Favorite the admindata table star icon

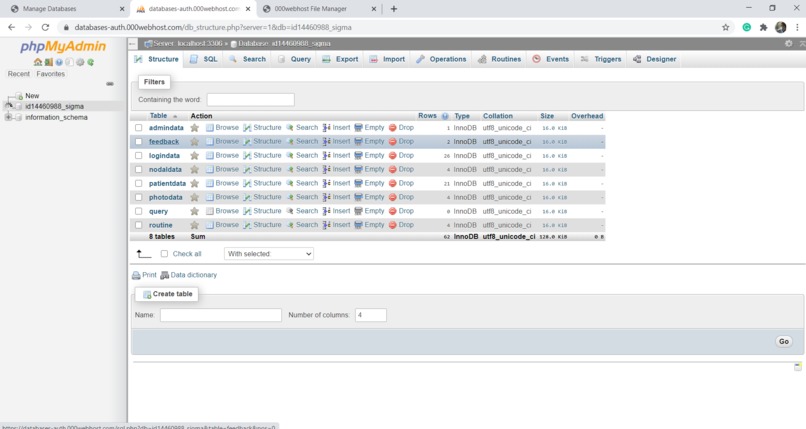click(194, 128)
